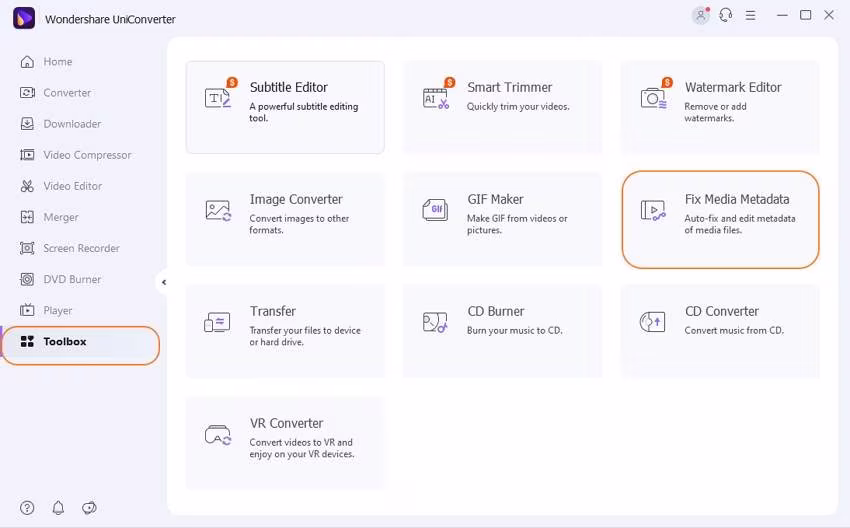The image size is (850, 528).
Task: Switch to Video Compressor section
Action: (x=87, y=155)
